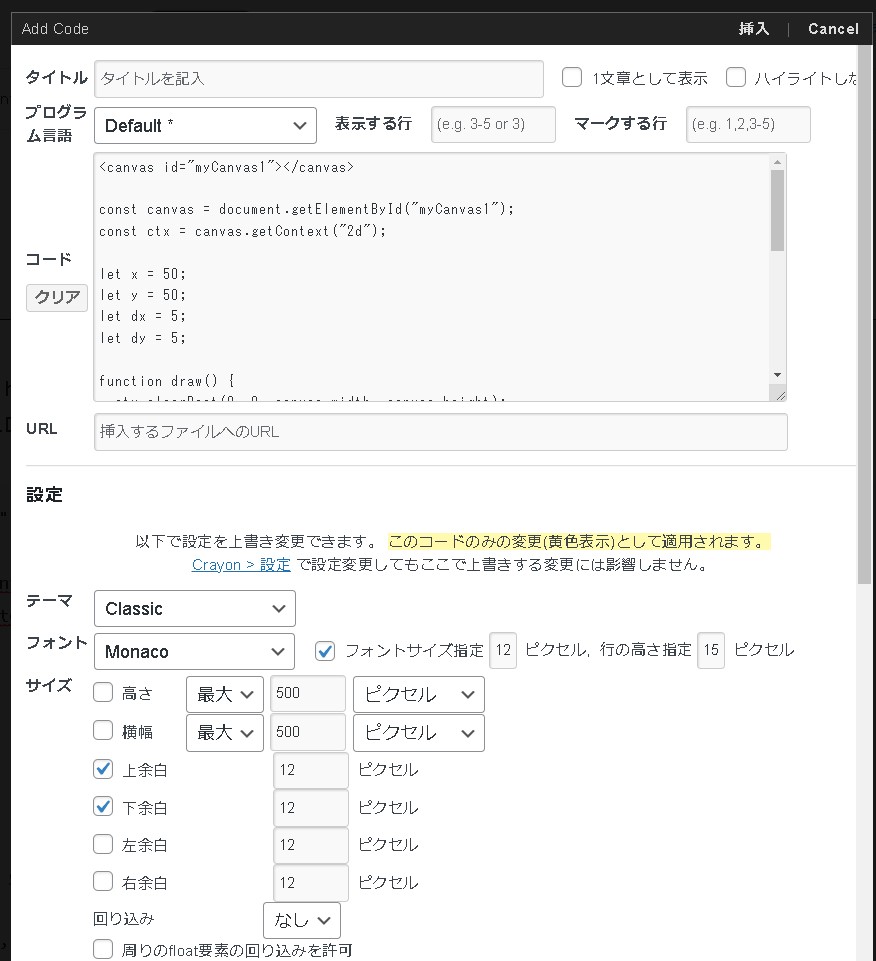Toggle the ハイライト checkbox
Viewport: 876px width, 961px height.
click(x=736, y=78)
